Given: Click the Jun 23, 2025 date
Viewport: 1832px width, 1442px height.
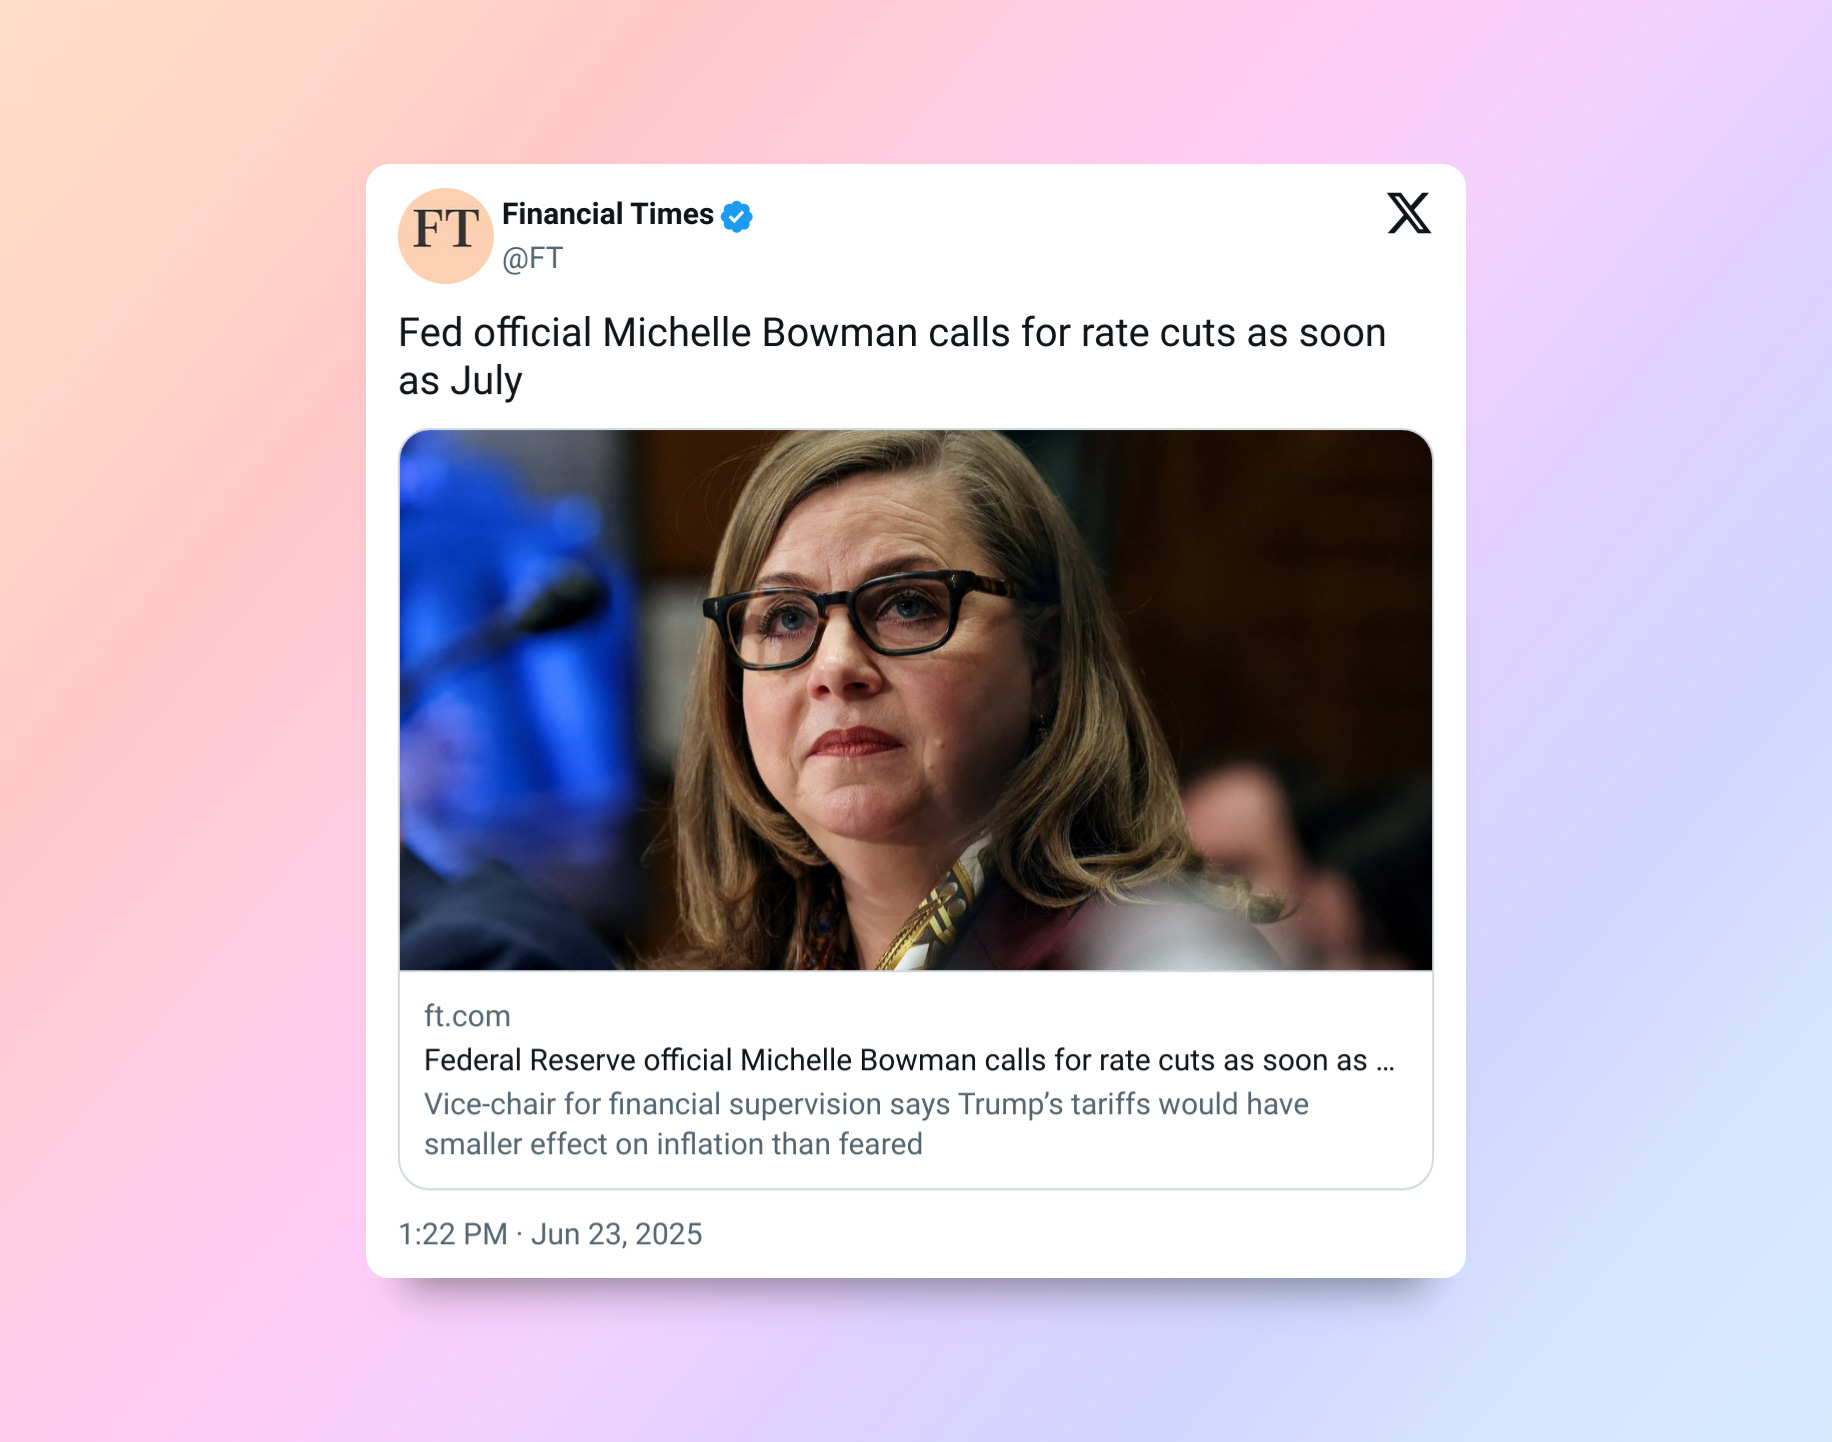Looking at the screenshot, I should click(x=616, y=1234).
